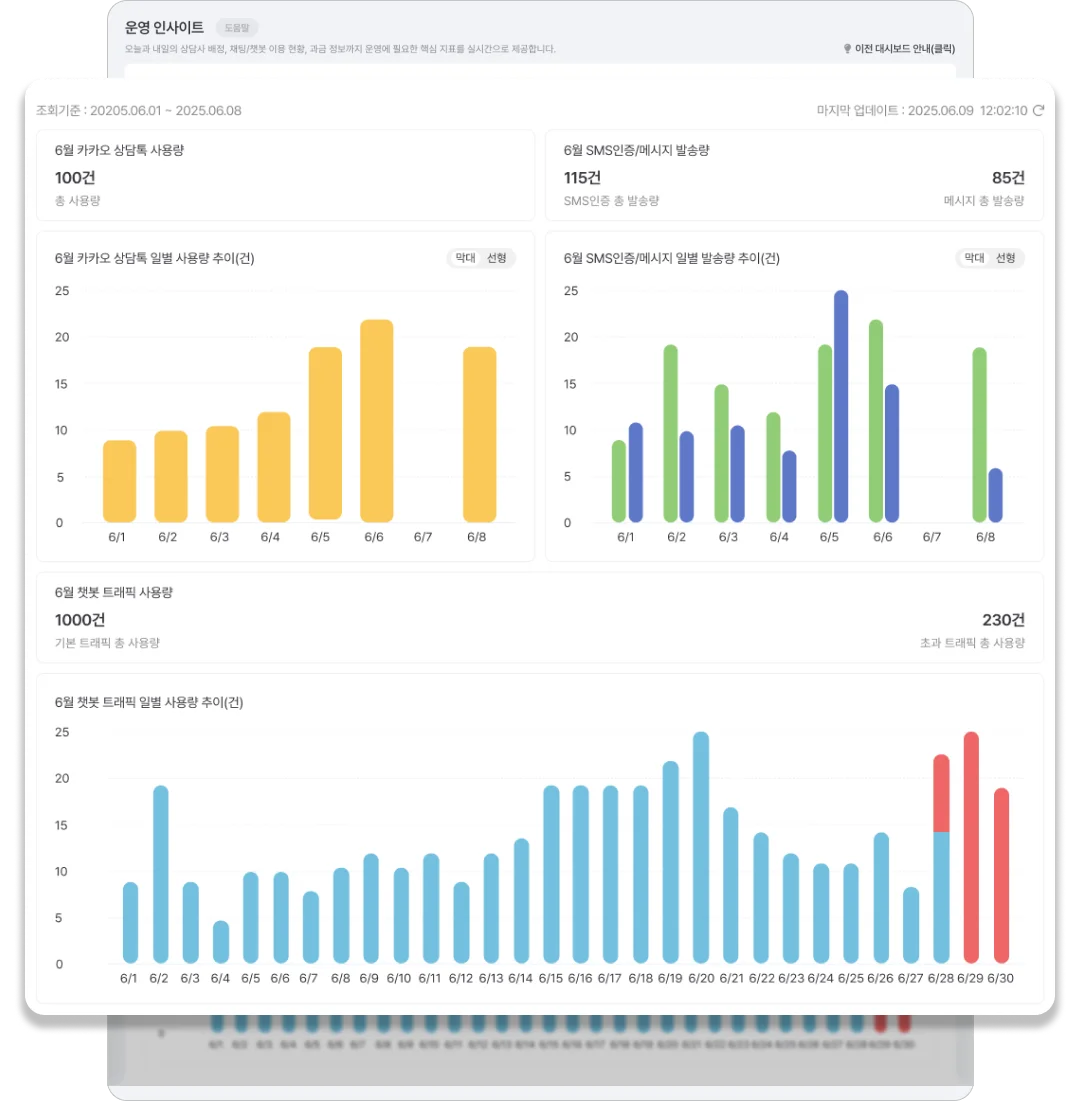Click the 85건 메시지 총 발송량 value

pyautogui.click(x=1008, y=178)
